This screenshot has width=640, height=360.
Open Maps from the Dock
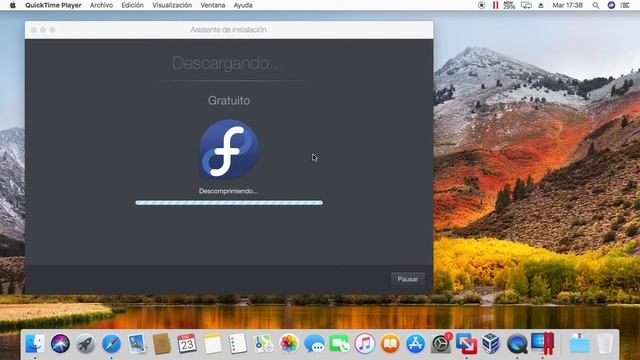click(263, 343)
